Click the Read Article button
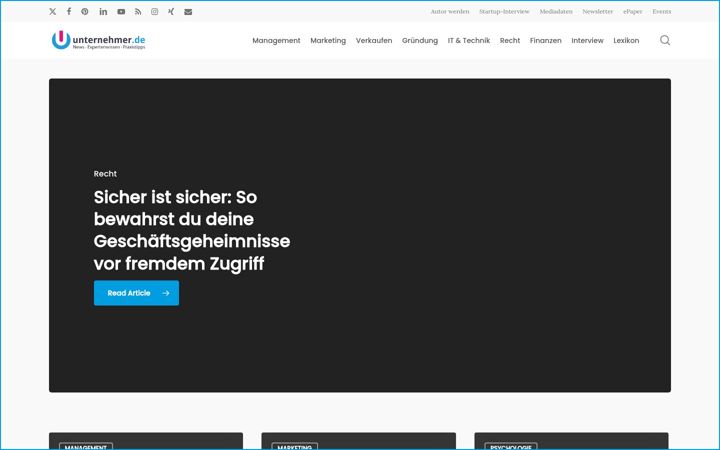 click(136, 293)
